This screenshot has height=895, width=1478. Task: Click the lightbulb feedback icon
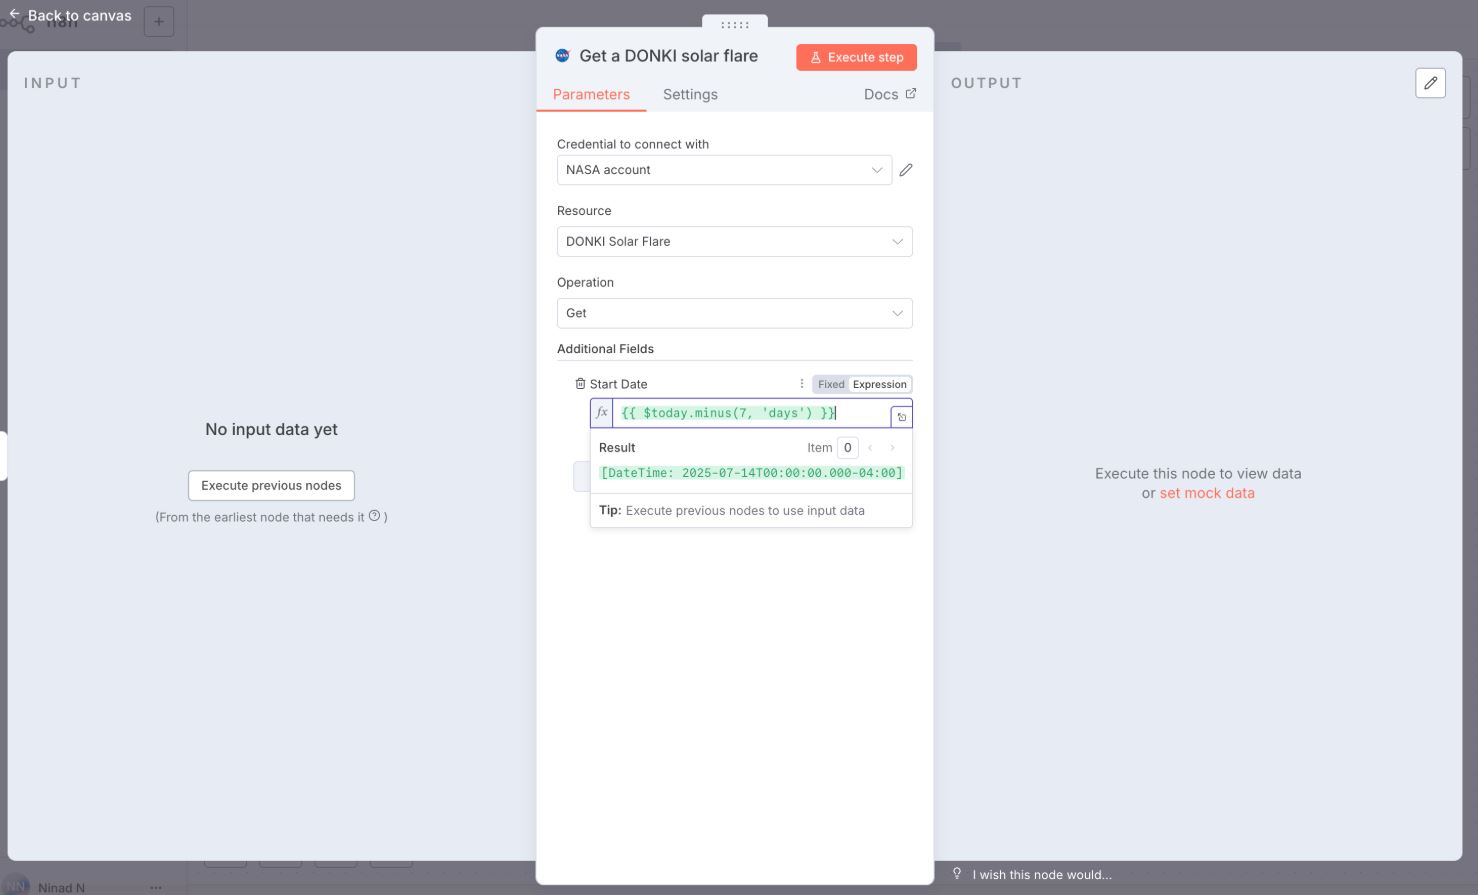[957, 874]
